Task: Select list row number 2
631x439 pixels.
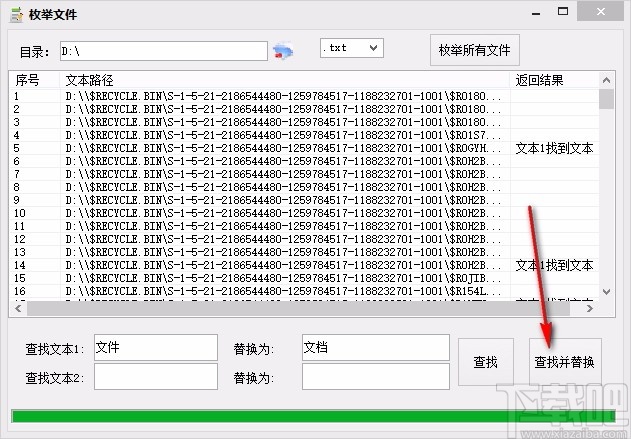Action: pyautogui.click(x=304, y=109)
